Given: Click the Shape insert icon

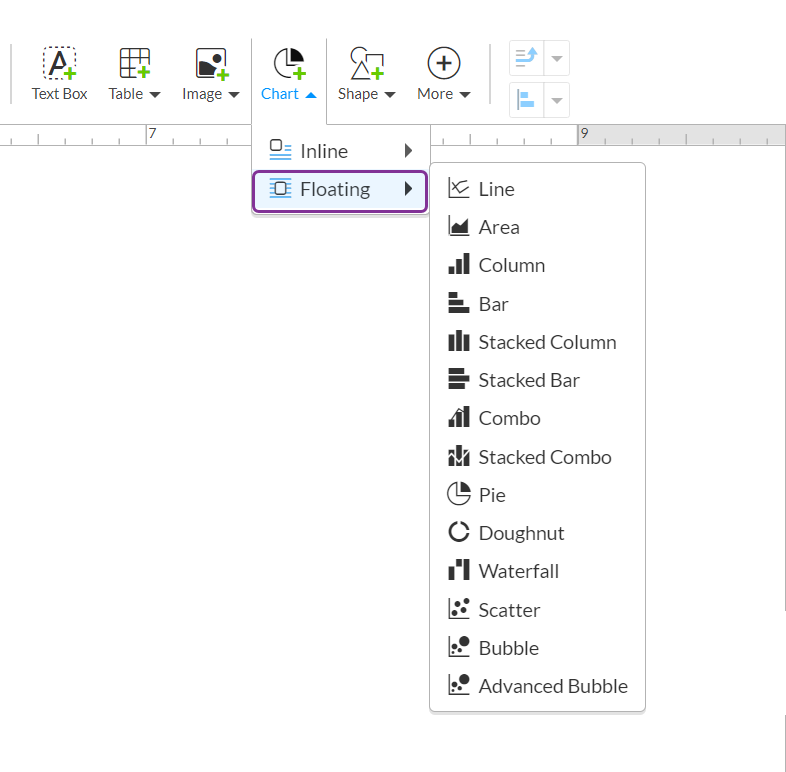Looking at the screenshot, I should (x=366, y=64).
